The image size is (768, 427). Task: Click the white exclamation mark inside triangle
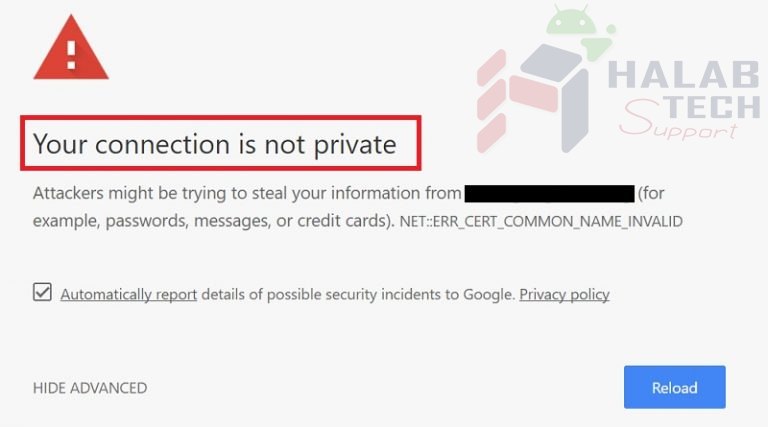(71, 54)
